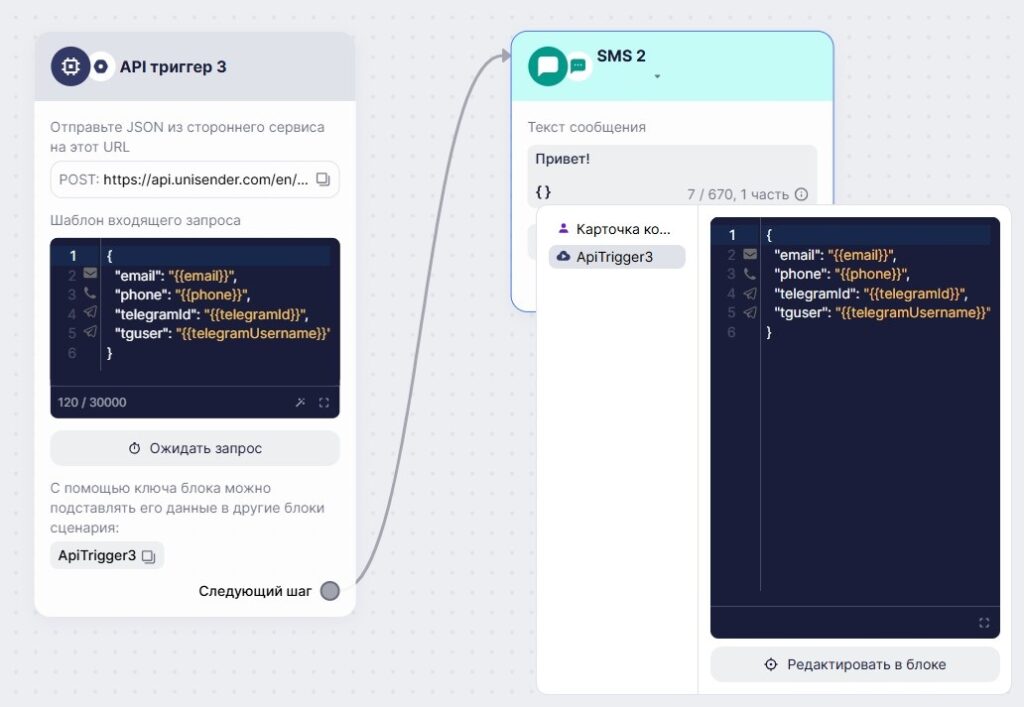The width and height of the screenshot is (1024, 707).
Task: Expand the API trigger template editor to fullscreen
Action: pyautogui.click(x=324, y=402)
